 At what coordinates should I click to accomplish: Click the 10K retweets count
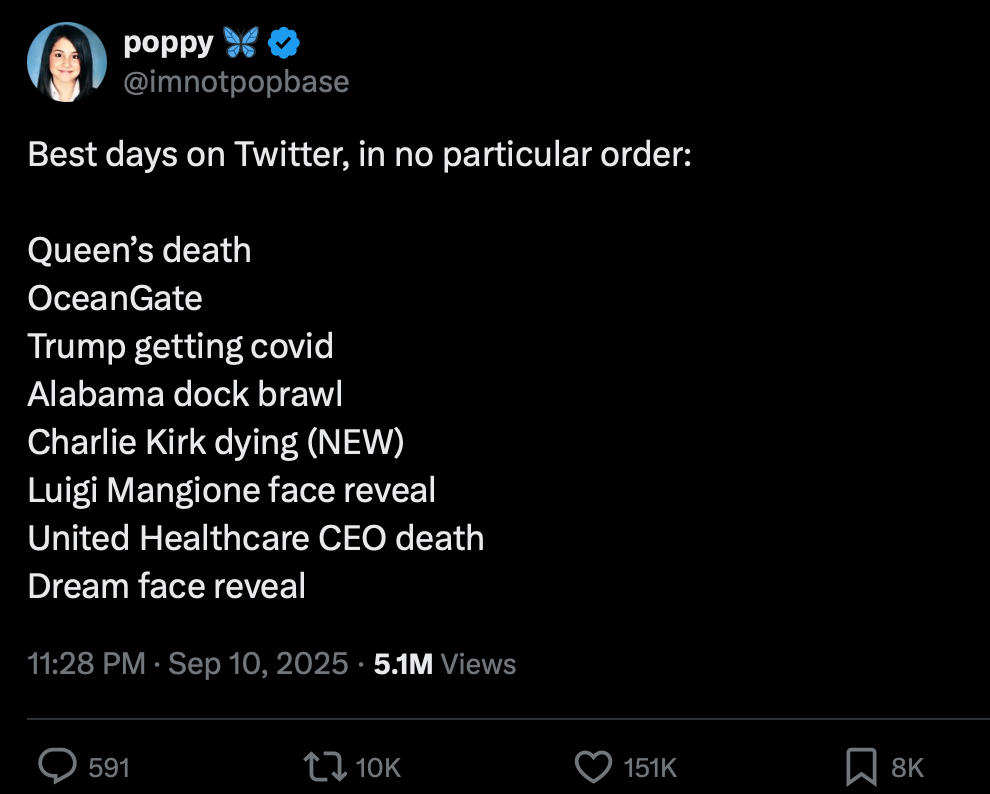pyautogui.click(x=378, y=767)
